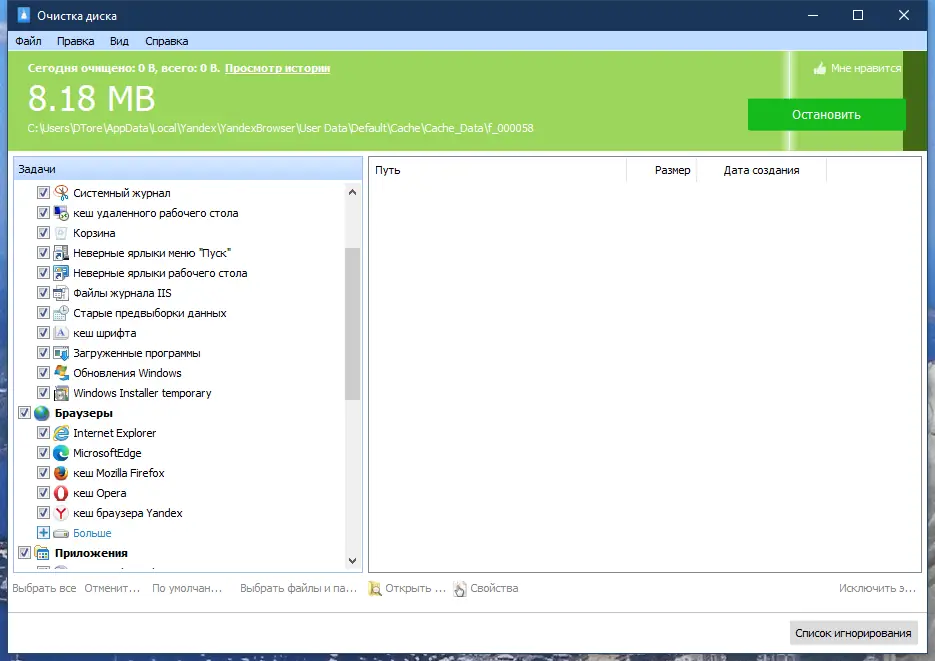Viewport: 935px width, 661px height.
Task: Click the Обновления Windows icon
Action: 61,373
